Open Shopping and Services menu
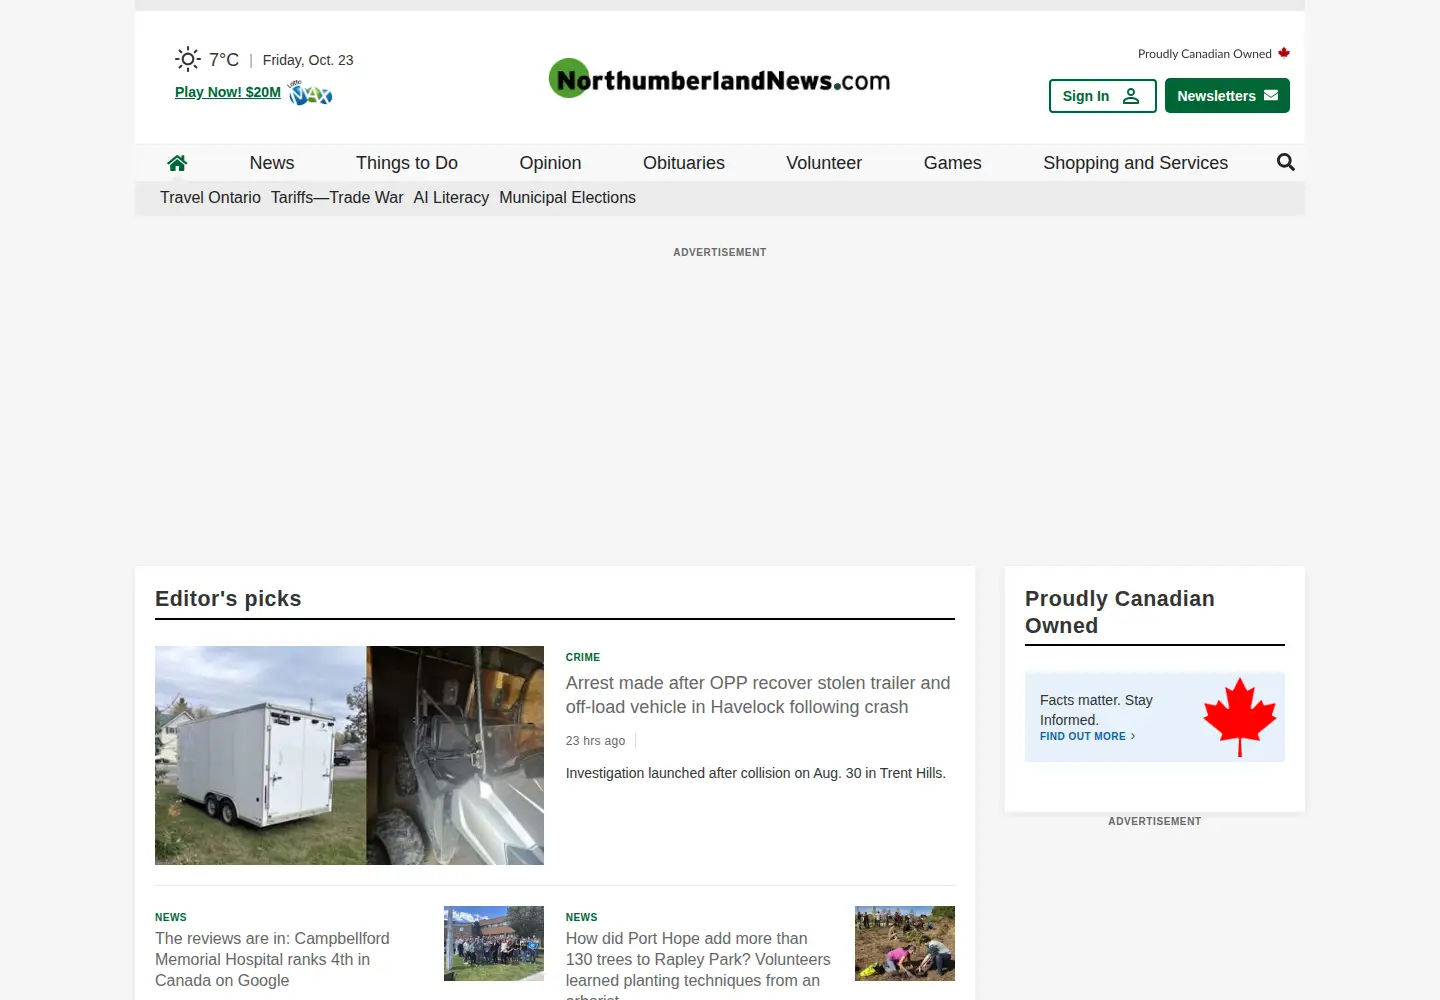This screenshot has height=1000, width=1440. click(1135, 163)
